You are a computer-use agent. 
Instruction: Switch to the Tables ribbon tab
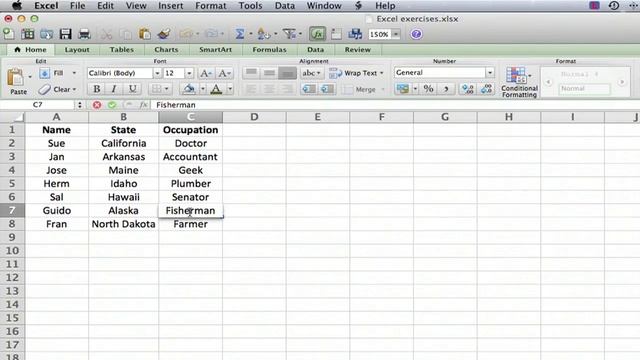(x=122, y=49)
